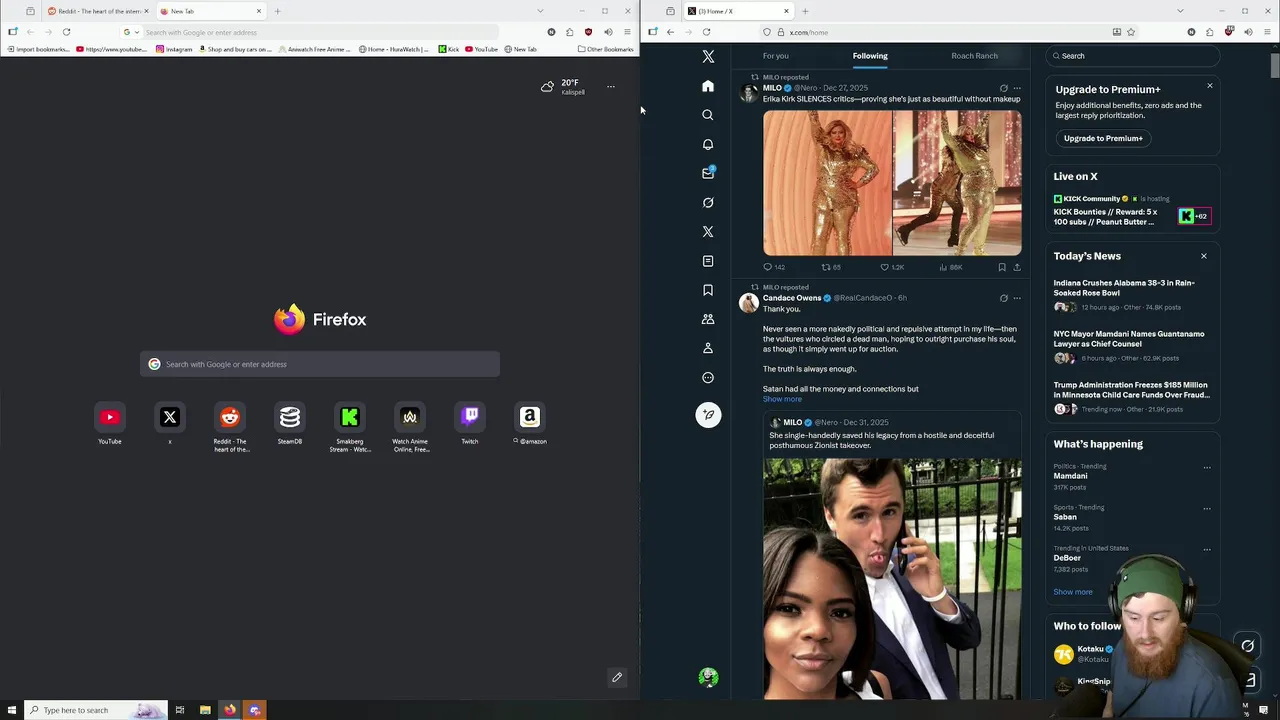This screenshot has width=1280, height=720.
Task: Open the Erika Kirk left photo
Action: pyautogui.click(x=827, y=183)
